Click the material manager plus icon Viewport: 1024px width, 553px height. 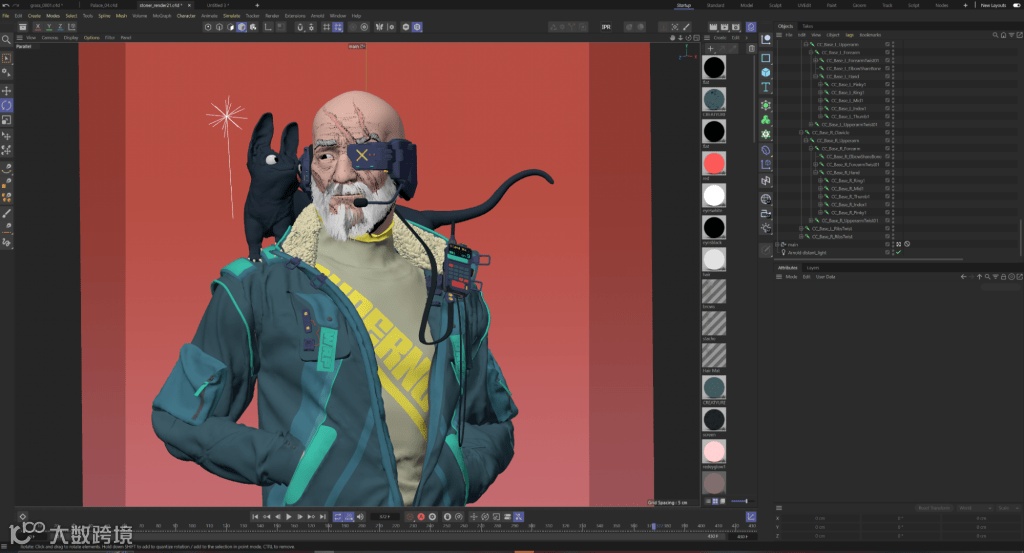pos(711,48)
